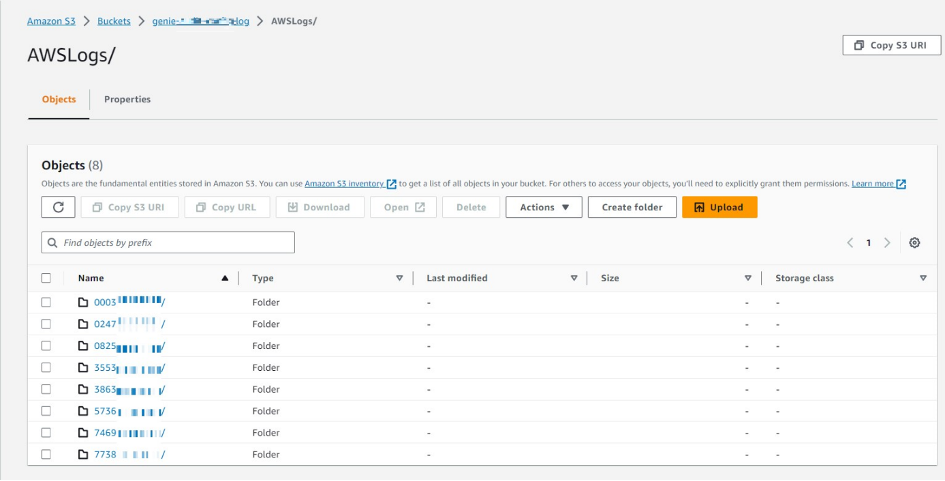Image resolution: width=945 pixels, height=481 pixels.
Task: Open table preferences gear icon
Action: [914, 243]
